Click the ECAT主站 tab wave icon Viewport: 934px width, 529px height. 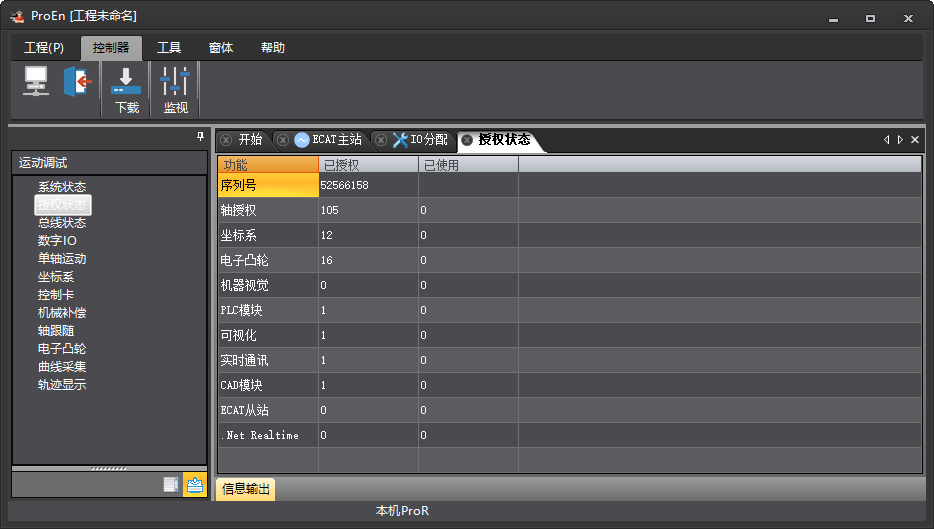pyautogui.click(x=302, y=140)
